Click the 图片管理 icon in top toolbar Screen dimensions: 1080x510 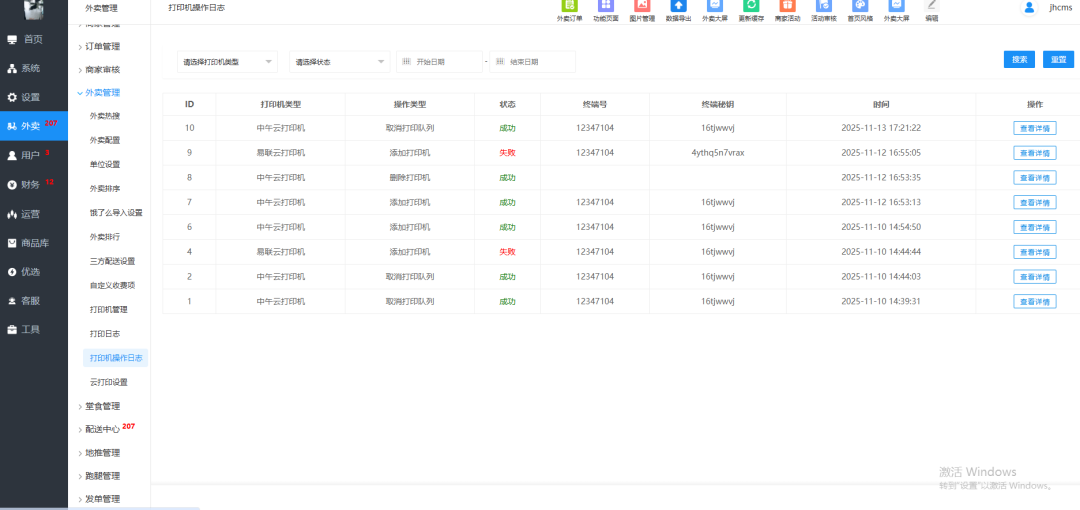[x=642, y=8]
